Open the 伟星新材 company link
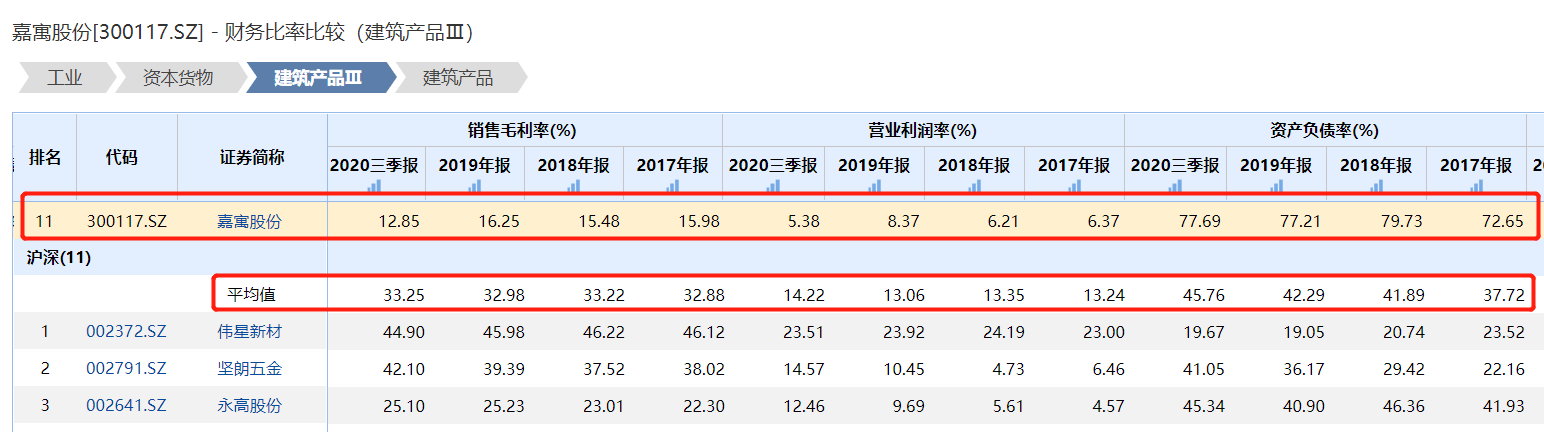 point(250,332)
